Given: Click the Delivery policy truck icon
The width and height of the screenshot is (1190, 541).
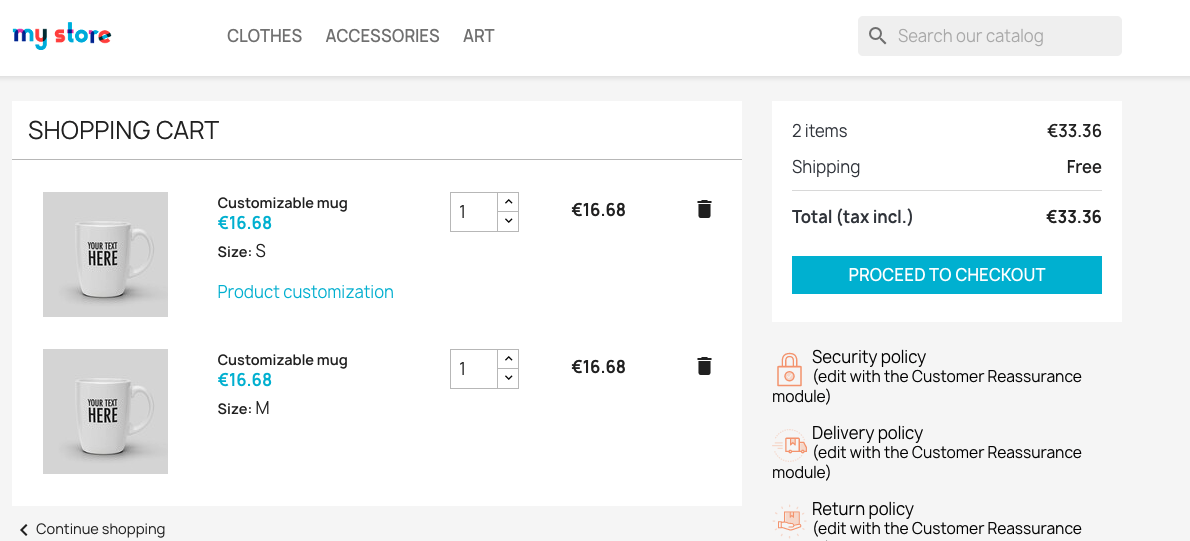Looking at the screenshot, I should click(789, 445).
